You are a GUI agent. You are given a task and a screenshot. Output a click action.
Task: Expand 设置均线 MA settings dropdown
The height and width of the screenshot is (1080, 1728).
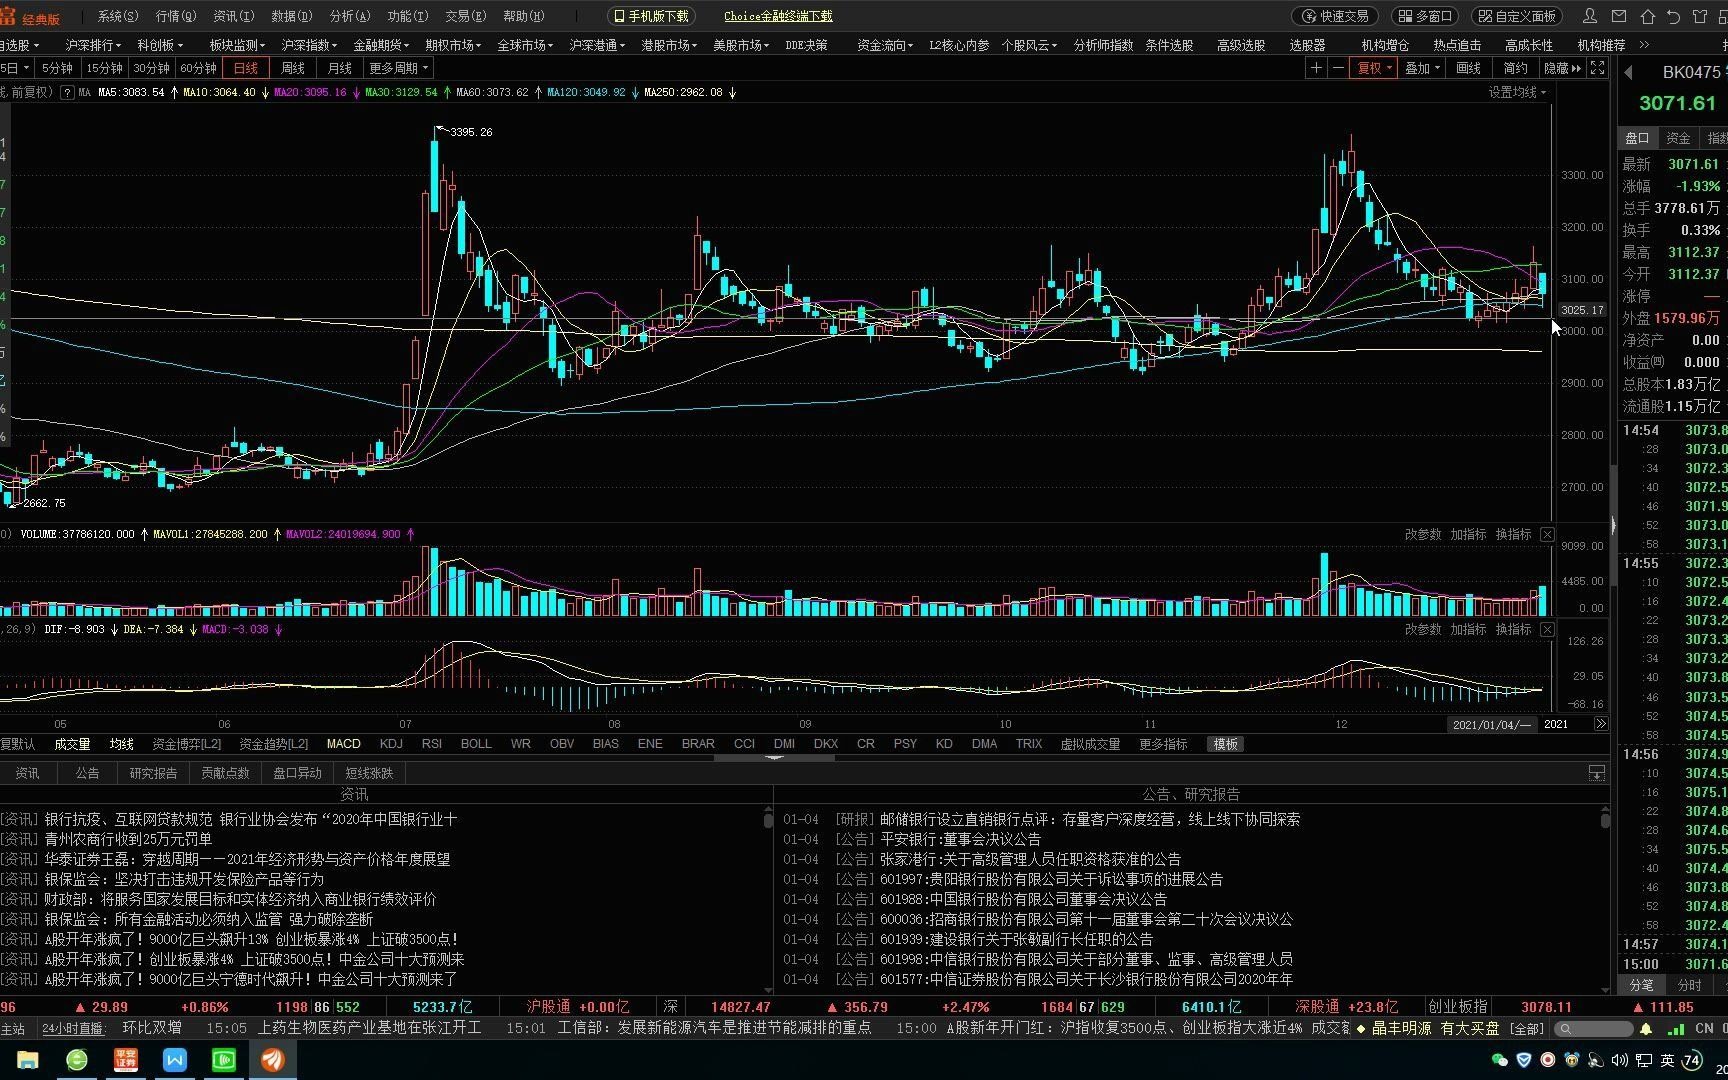(x=1517, y=92)
